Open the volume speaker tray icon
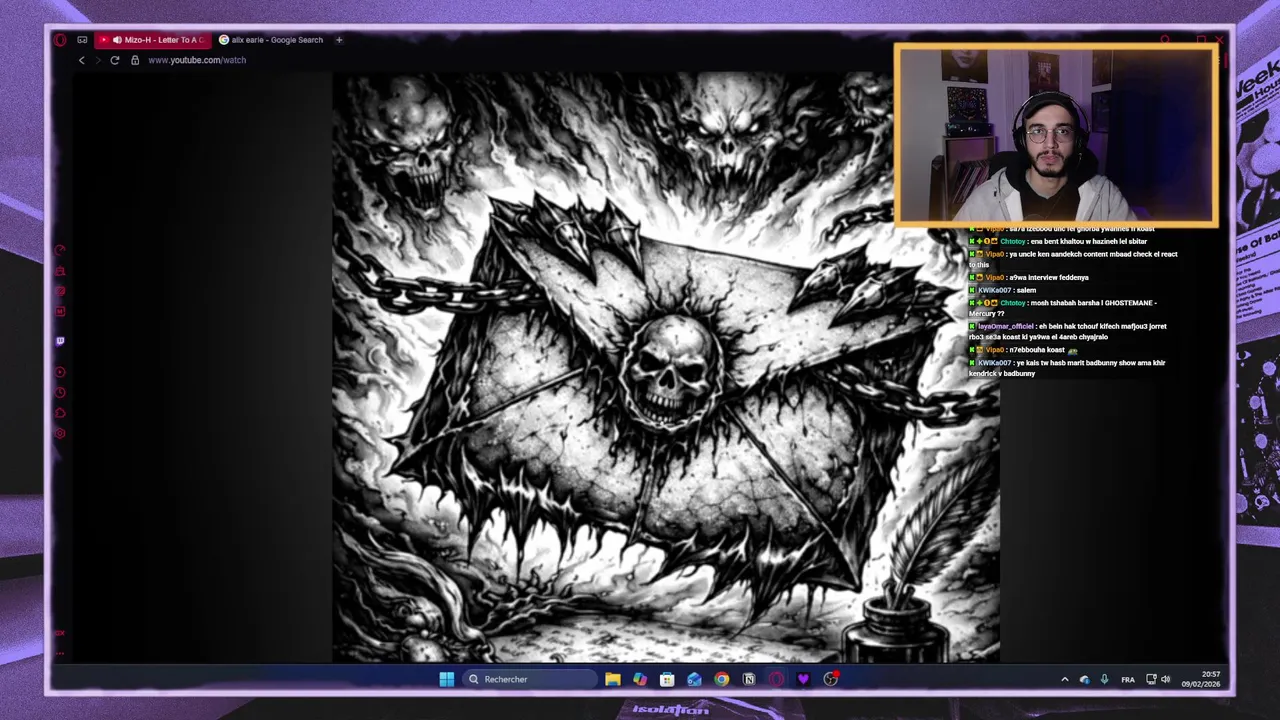 pos(1166,680)
